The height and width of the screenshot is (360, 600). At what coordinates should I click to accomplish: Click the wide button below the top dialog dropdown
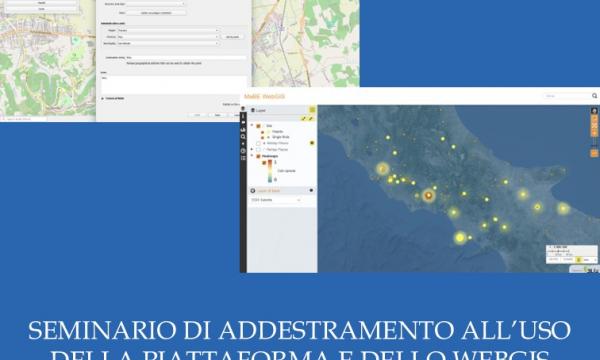[x=156, y=13]
